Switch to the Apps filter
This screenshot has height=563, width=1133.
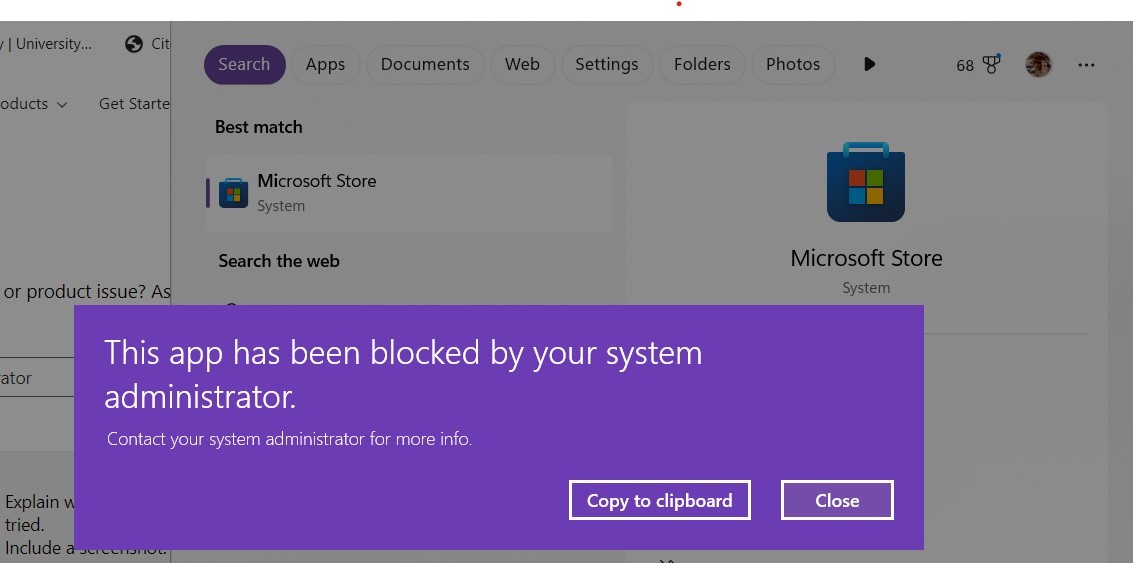(x=325, y=64)
